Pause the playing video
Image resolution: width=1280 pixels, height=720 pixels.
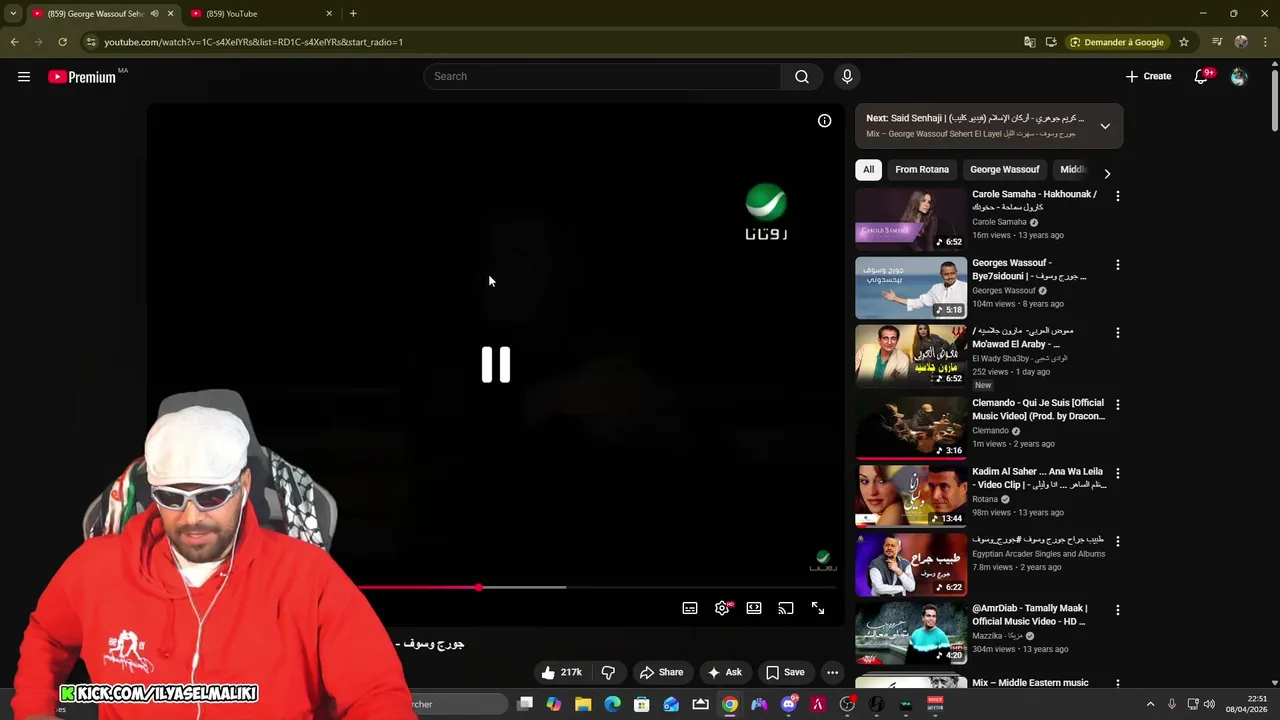[x=496, y=365]
